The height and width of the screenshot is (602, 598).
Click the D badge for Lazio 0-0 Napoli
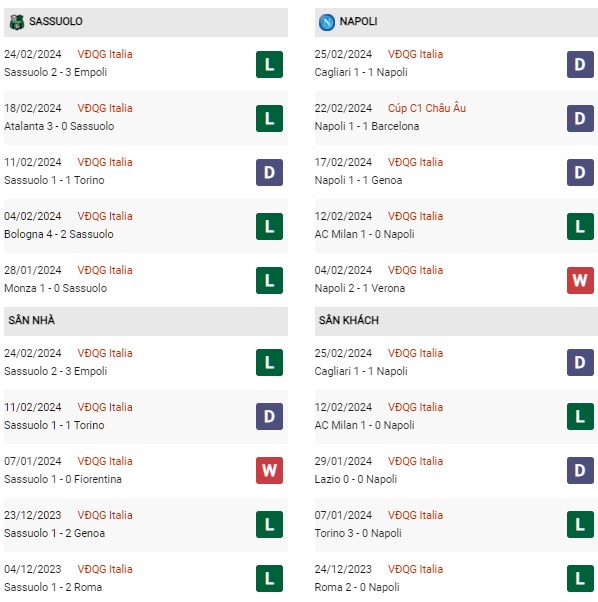[x=580, y=470]
